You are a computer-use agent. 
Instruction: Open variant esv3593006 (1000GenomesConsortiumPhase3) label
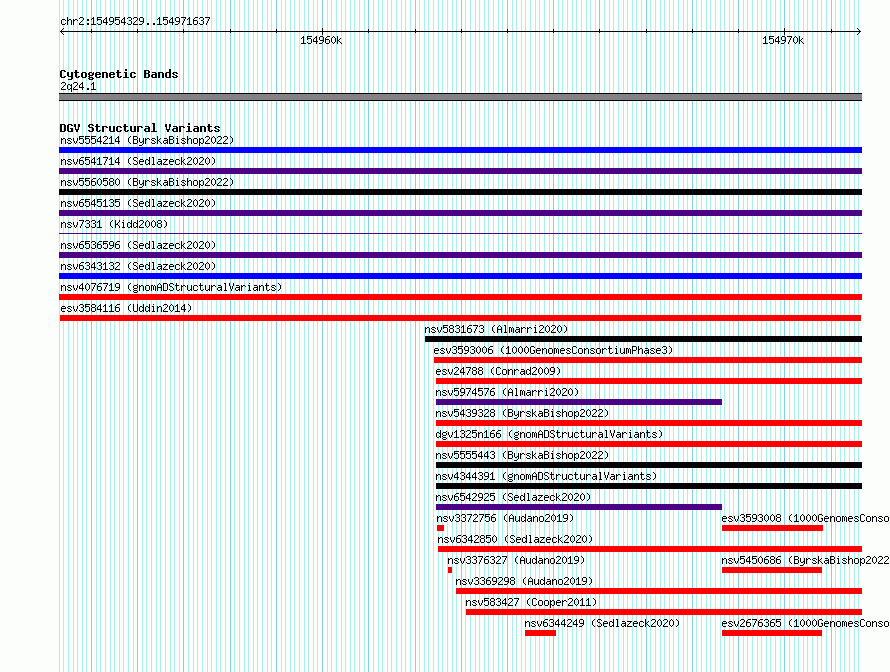553,350
